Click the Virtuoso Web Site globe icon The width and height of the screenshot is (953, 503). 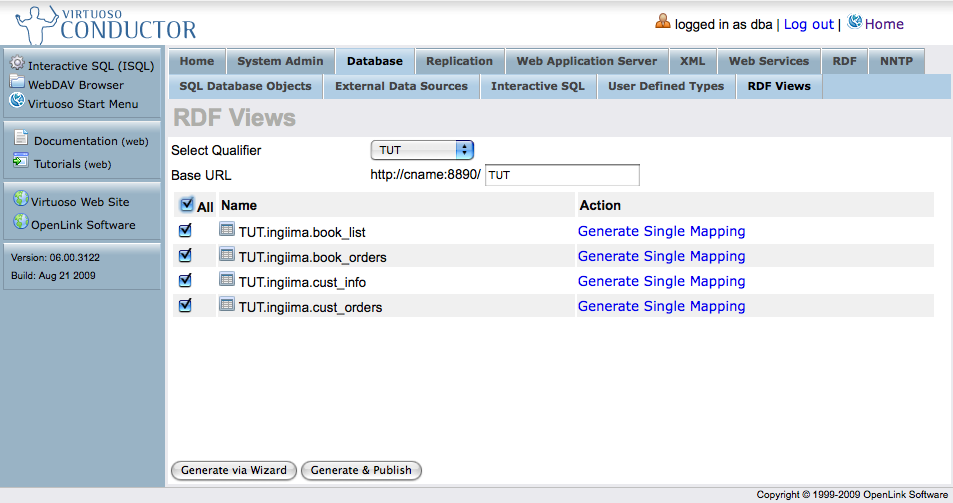20,200
